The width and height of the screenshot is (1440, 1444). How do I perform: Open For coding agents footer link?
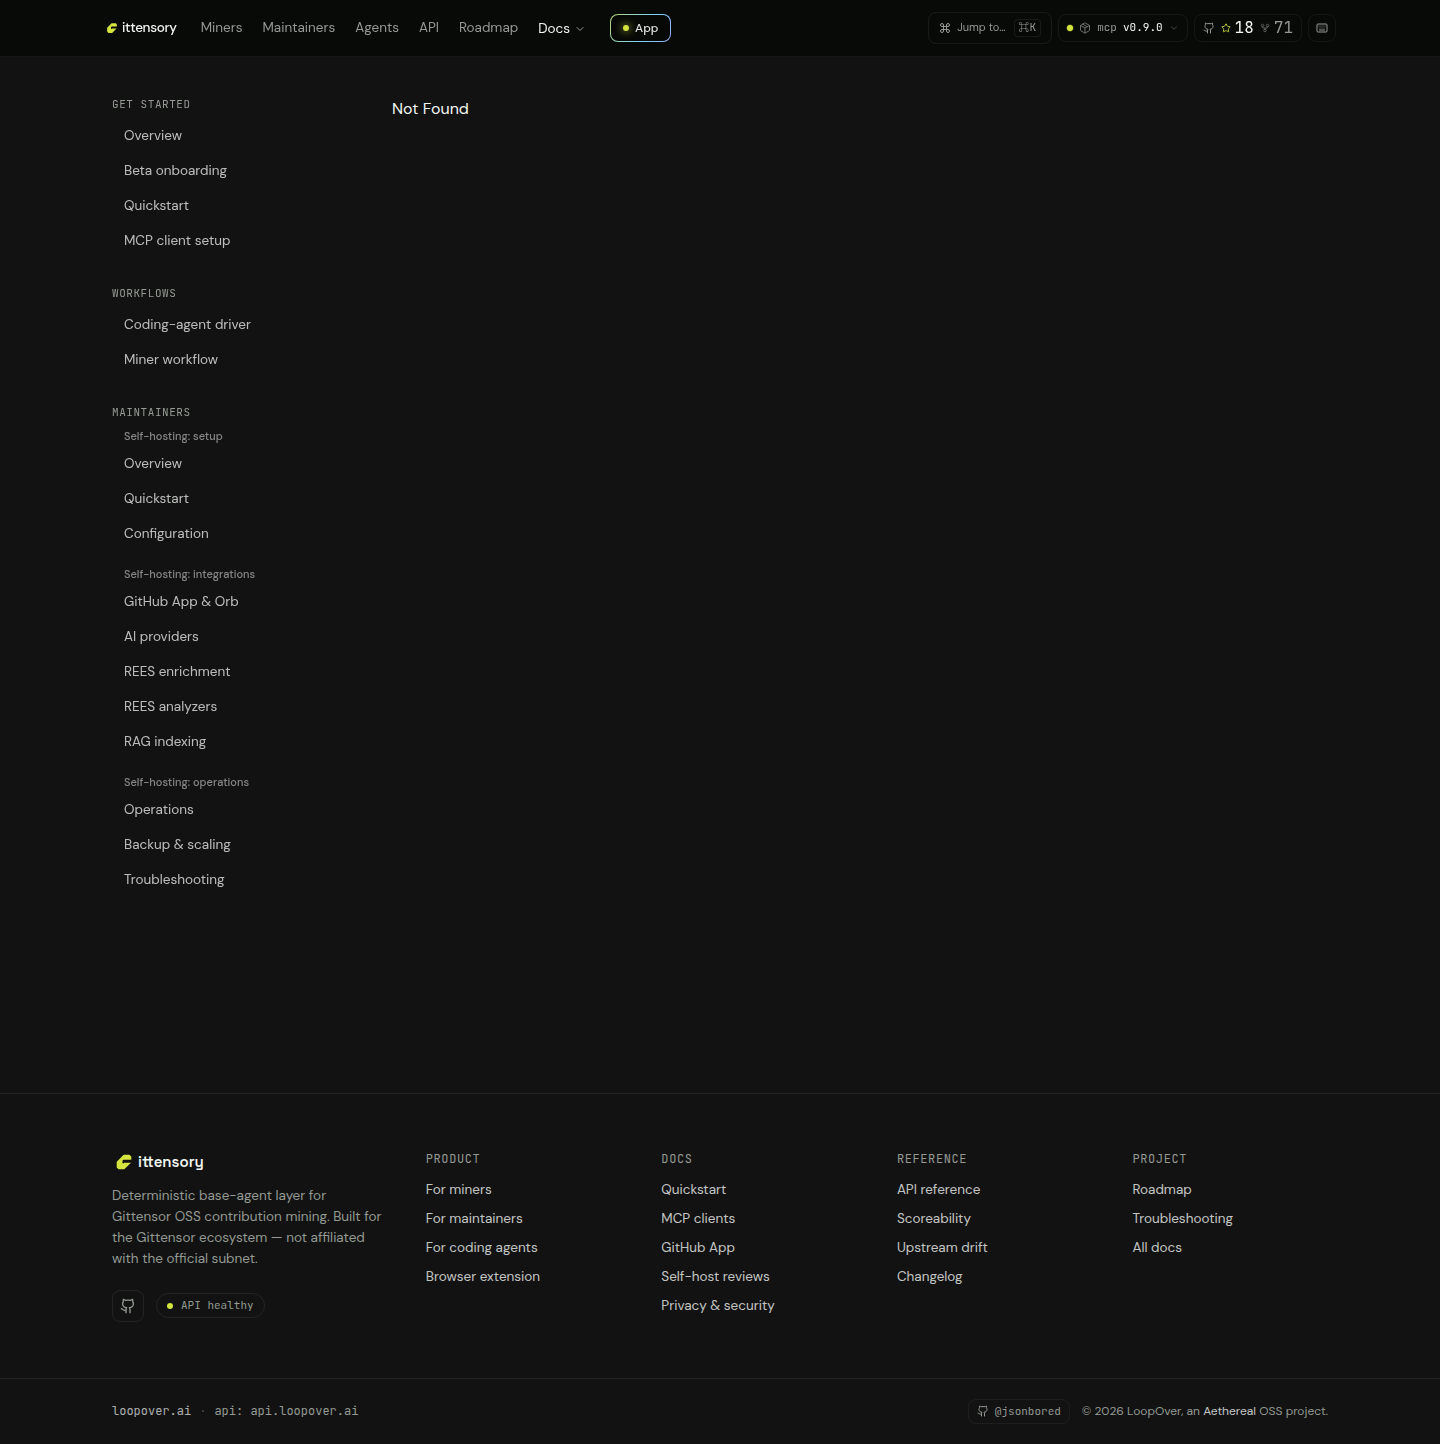(482, 1247)
